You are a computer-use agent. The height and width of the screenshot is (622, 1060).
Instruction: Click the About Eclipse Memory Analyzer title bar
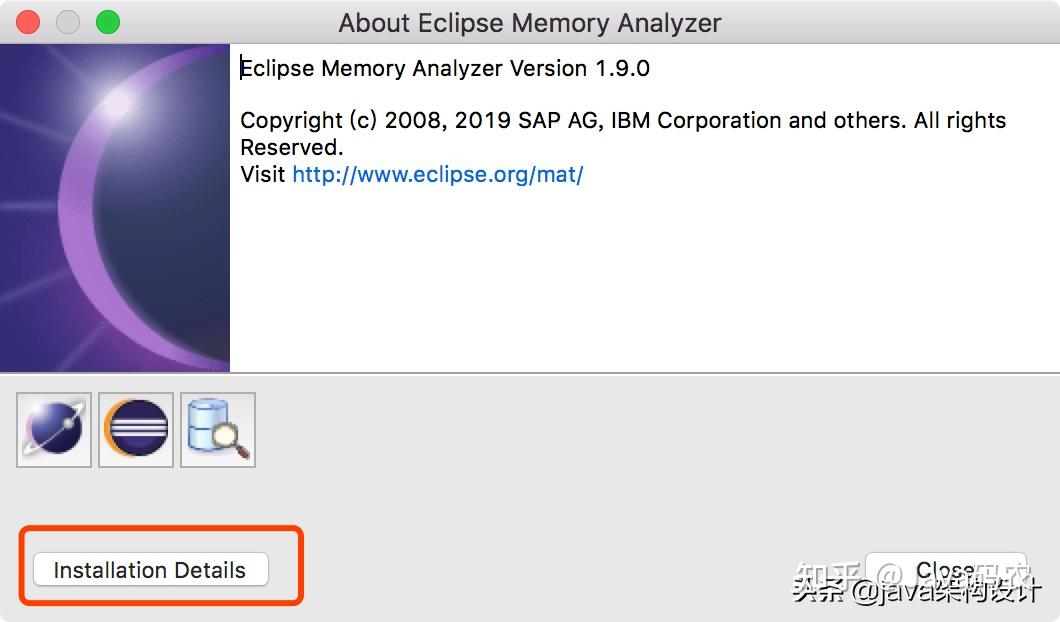pos(530,22)
